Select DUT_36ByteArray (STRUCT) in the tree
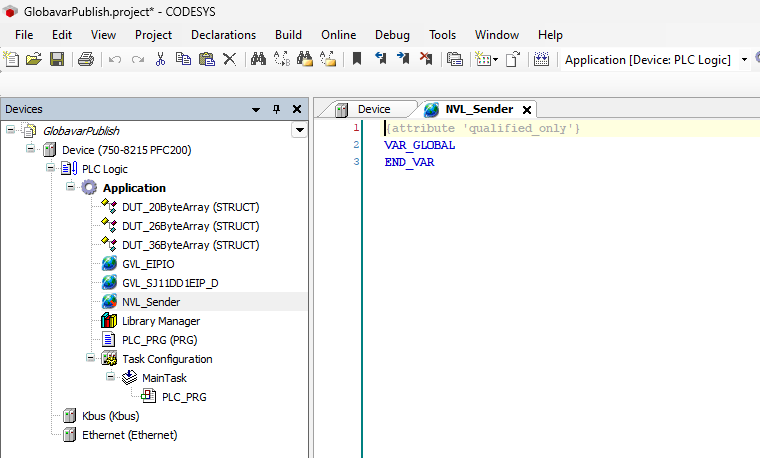Screen dimensions: 760x458 click(190, 245)
